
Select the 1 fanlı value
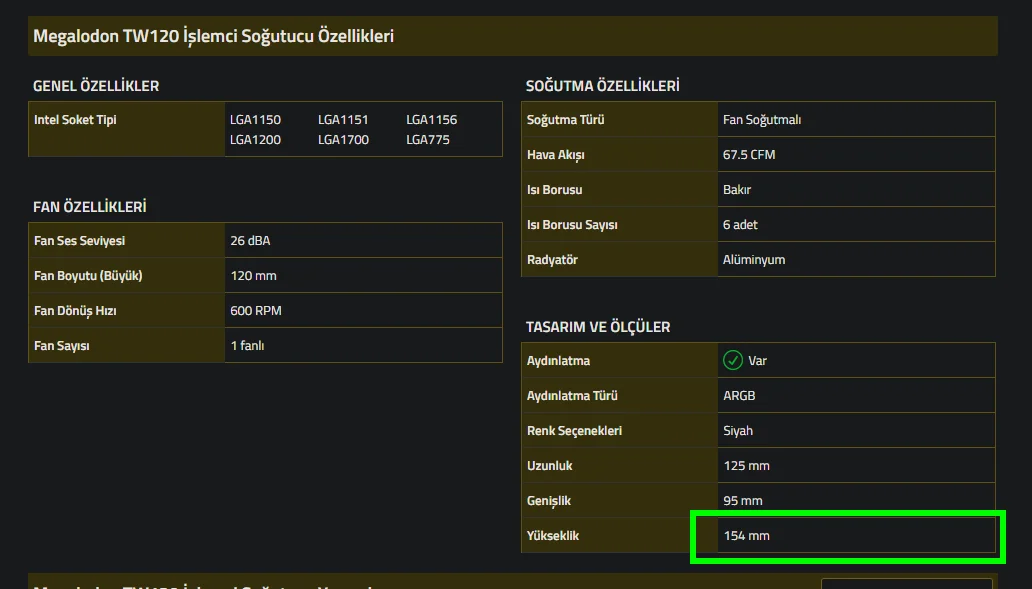[x=247, y=346]
